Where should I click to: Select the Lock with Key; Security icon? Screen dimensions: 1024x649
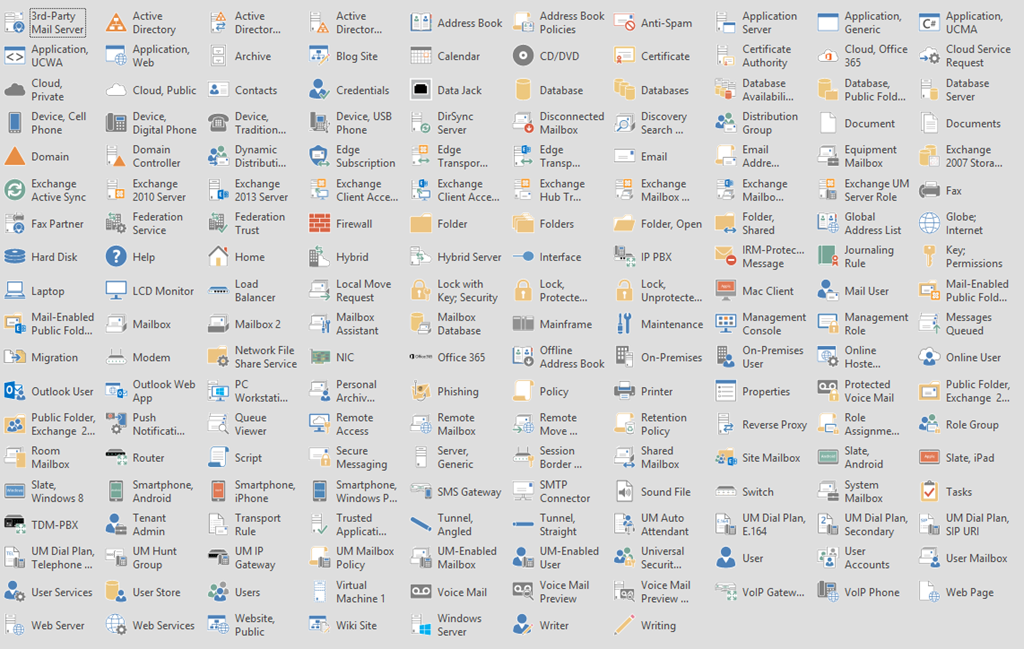[421, 291]
